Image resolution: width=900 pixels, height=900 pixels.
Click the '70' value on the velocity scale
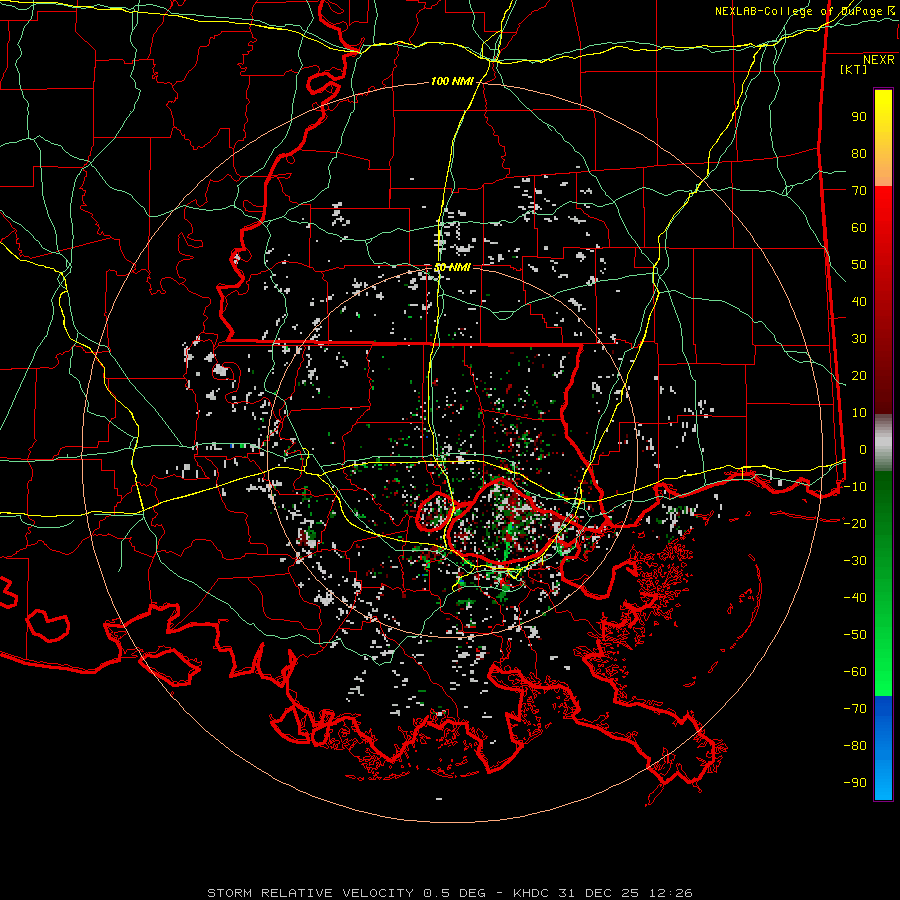point(859,191)
